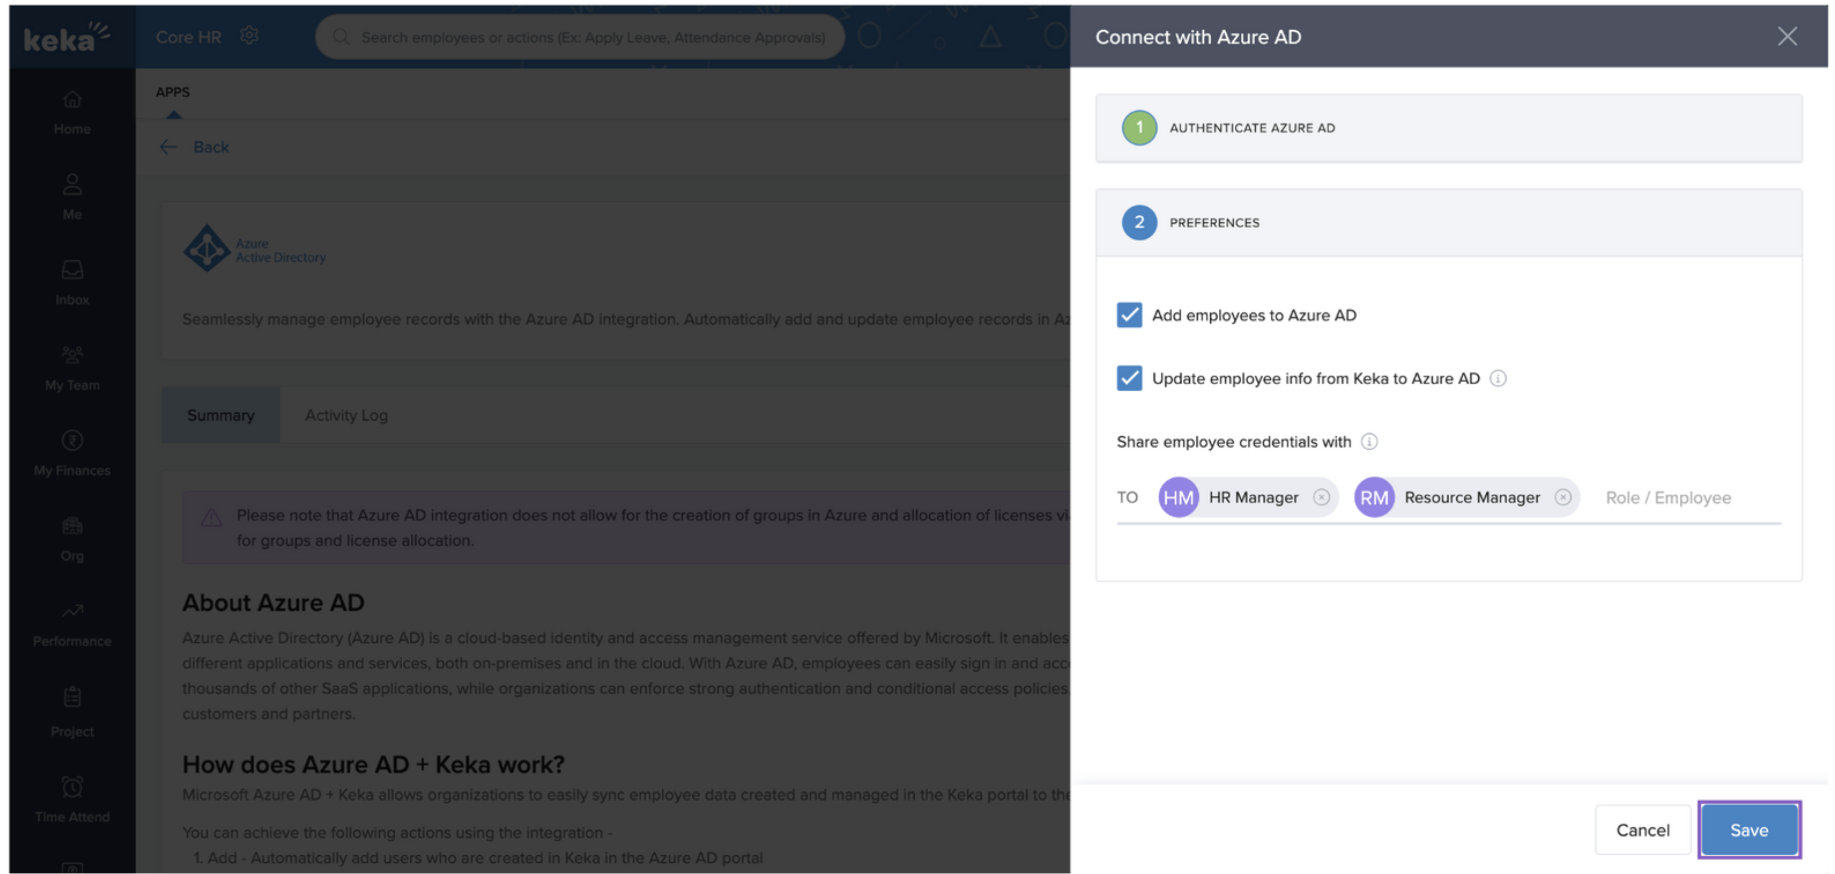Open My Finances in sidebar
The width and height of the screenshot is (1835, 874).
coord(72,453)
